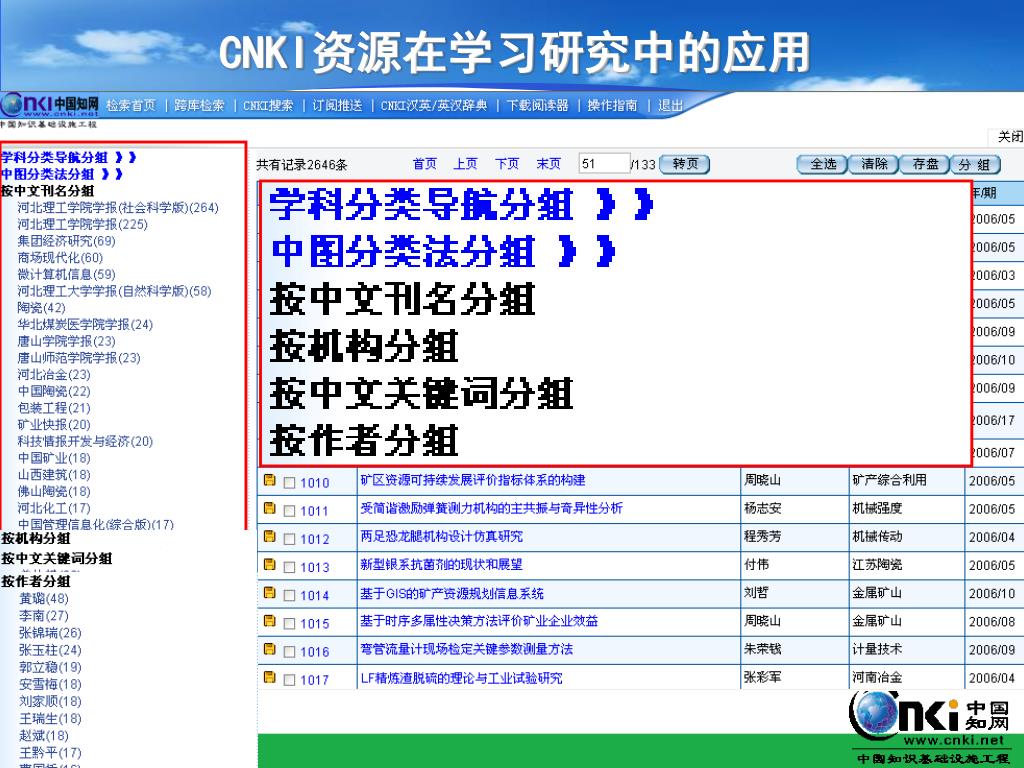Expand 学科分类导航分组 in left sidebar
The image size is (1024, 768).
pyautogui.click(x=69, y=157)
